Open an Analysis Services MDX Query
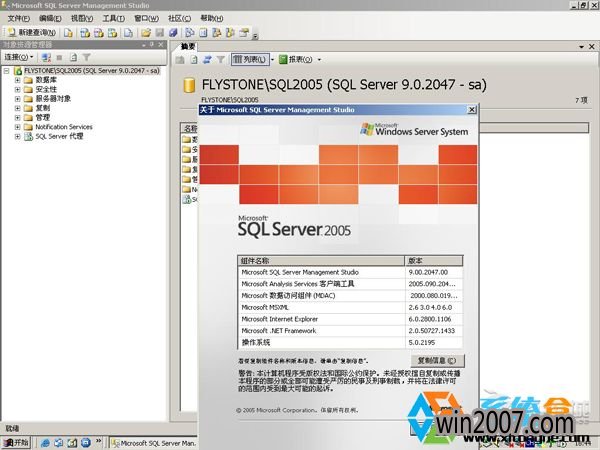This screenshot has height=450, width=600. tap(85, 33)
